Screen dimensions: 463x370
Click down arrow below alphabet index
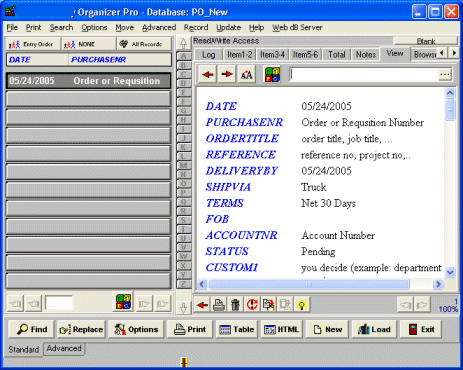pos(183,308)
